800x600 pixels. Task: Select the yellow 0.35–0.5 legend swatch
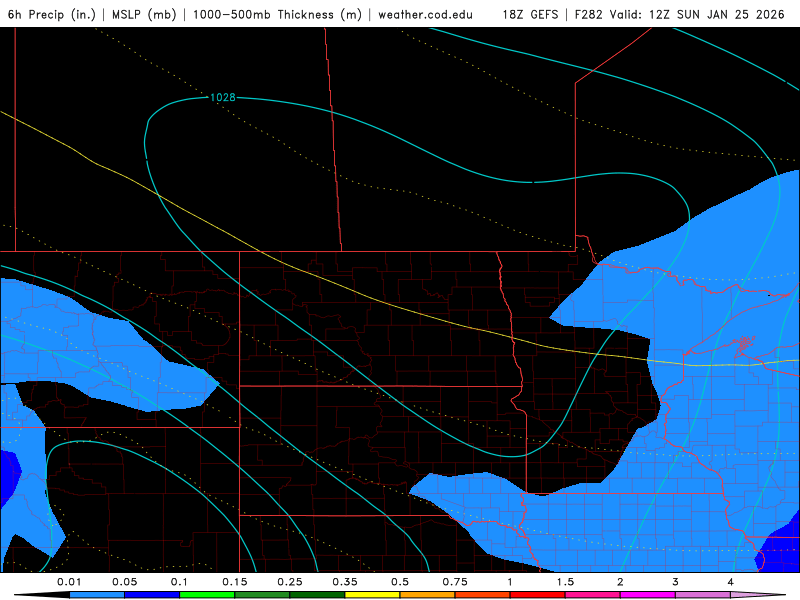tap(372, 595)
